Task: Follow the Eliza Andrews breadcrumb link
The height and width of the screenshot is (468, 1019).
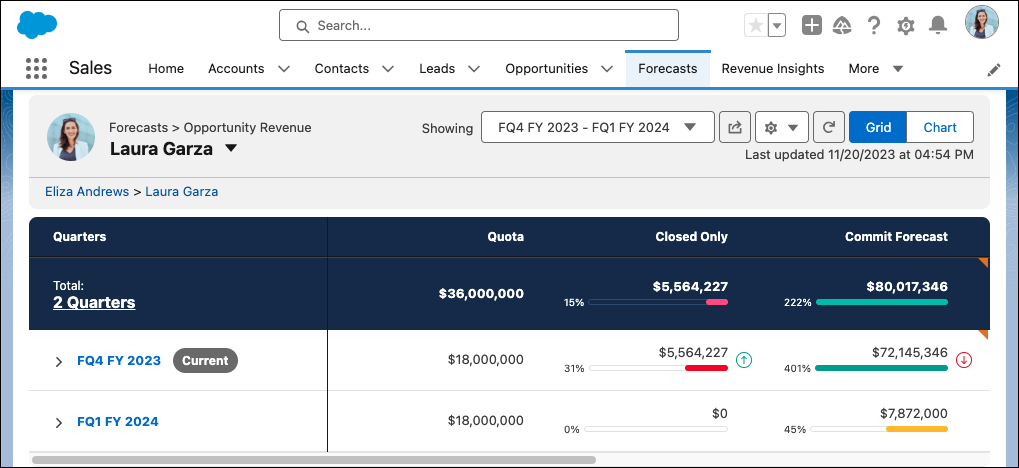Action: click(87, 192)
